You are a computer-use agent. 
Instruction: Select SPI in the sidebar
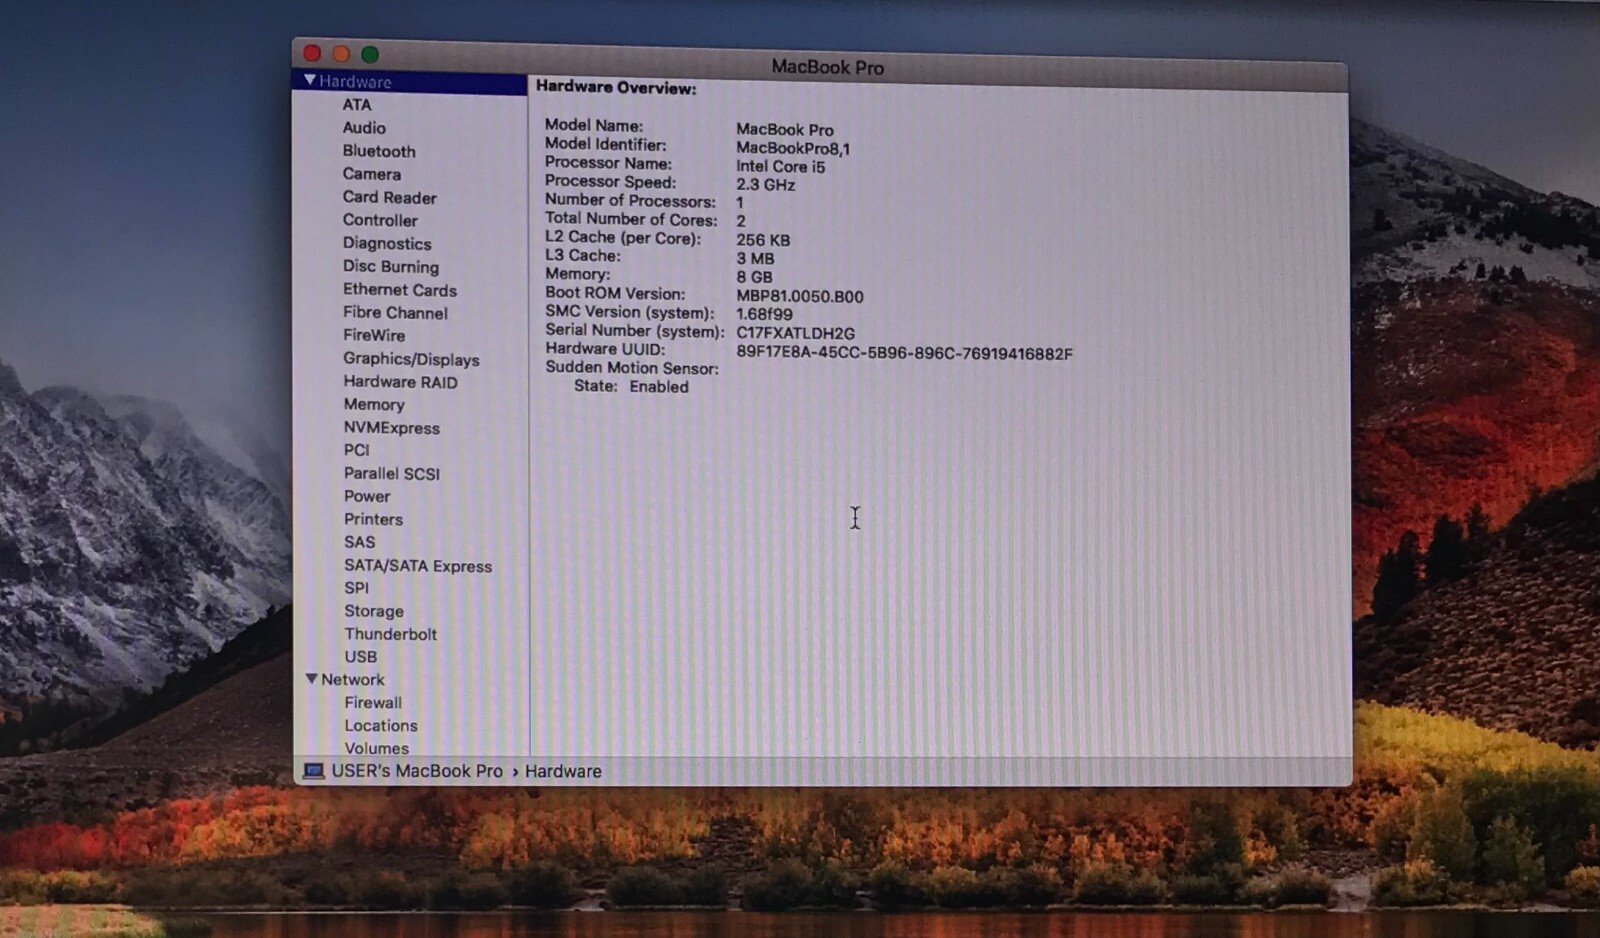click(357, 588)
